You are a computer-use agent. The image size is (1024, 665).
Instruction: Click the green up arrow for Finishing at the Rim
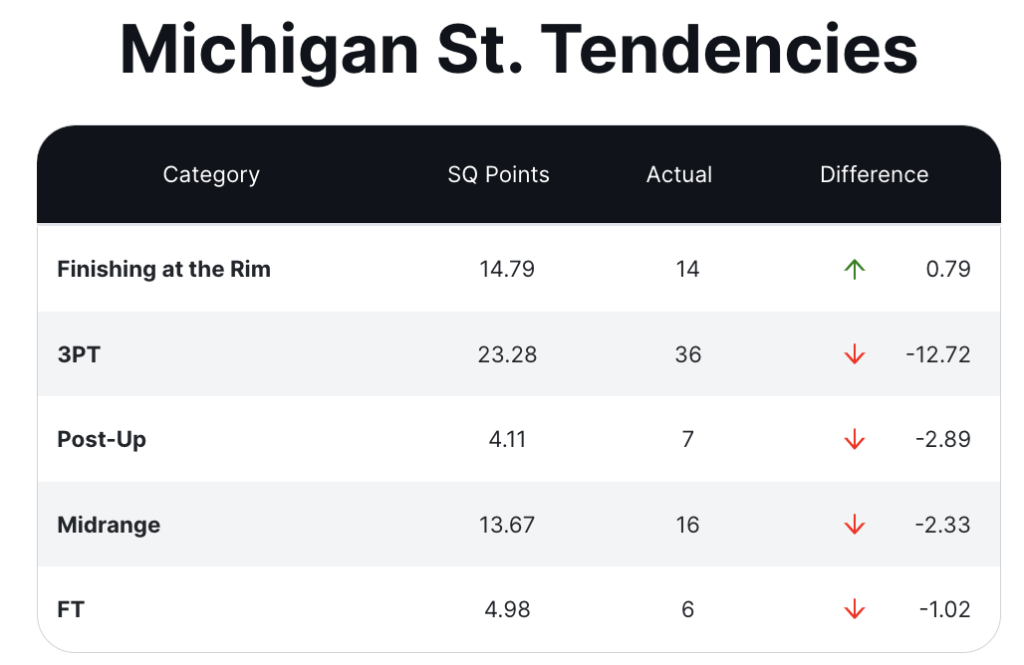[854, 269]
